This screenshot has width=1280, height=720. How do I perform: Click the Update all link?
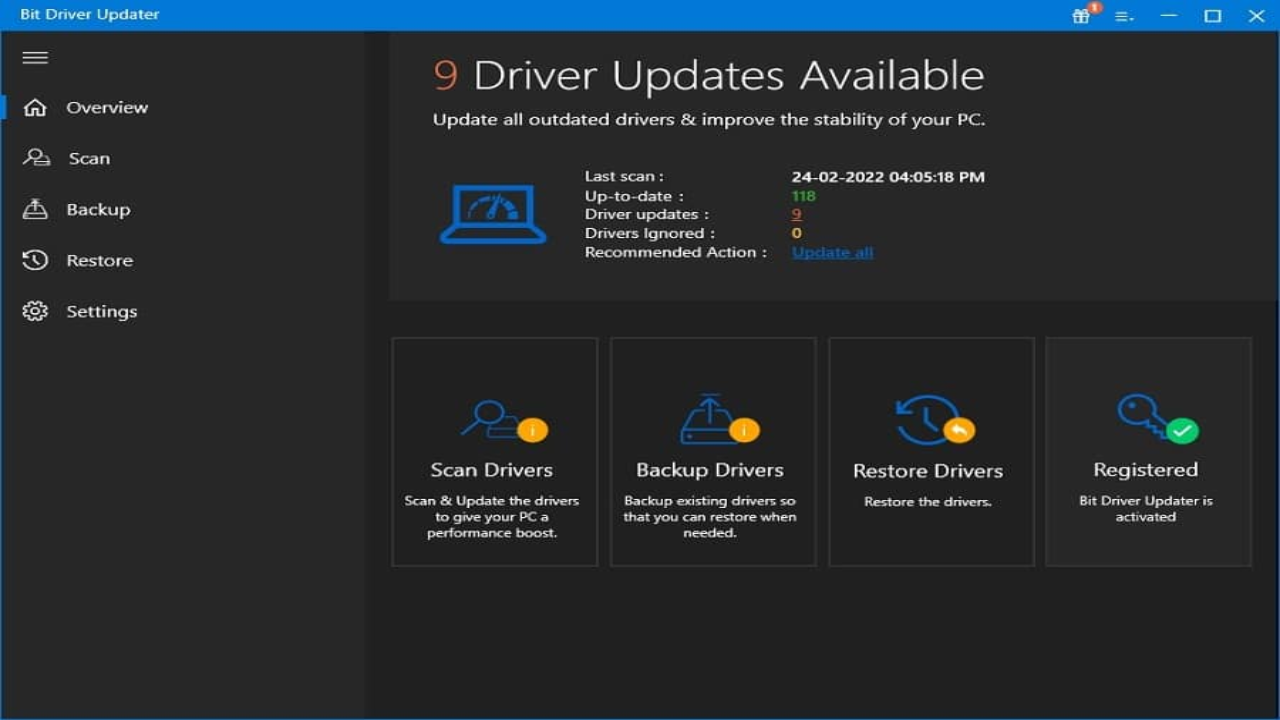[832, 252]
